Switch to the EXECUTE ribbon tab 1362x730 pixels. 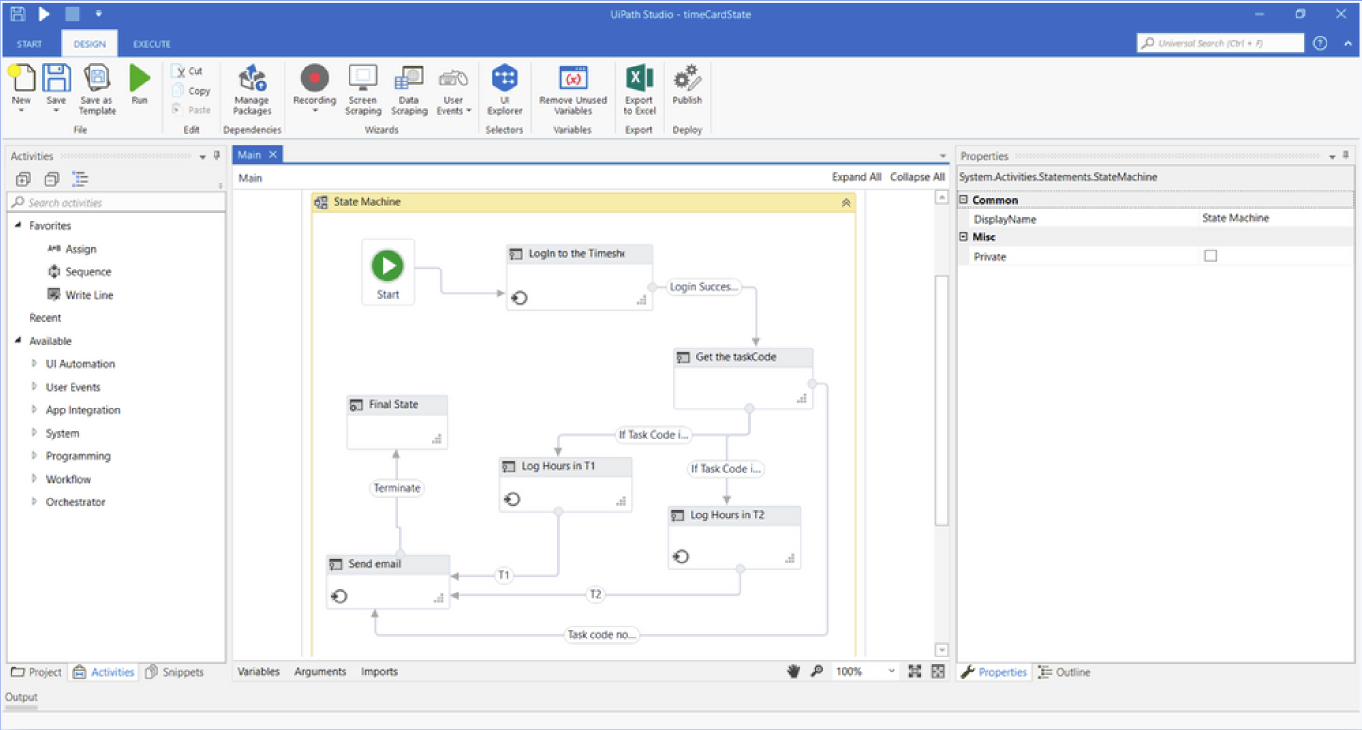pyautogui.click(x=152, y=44)
